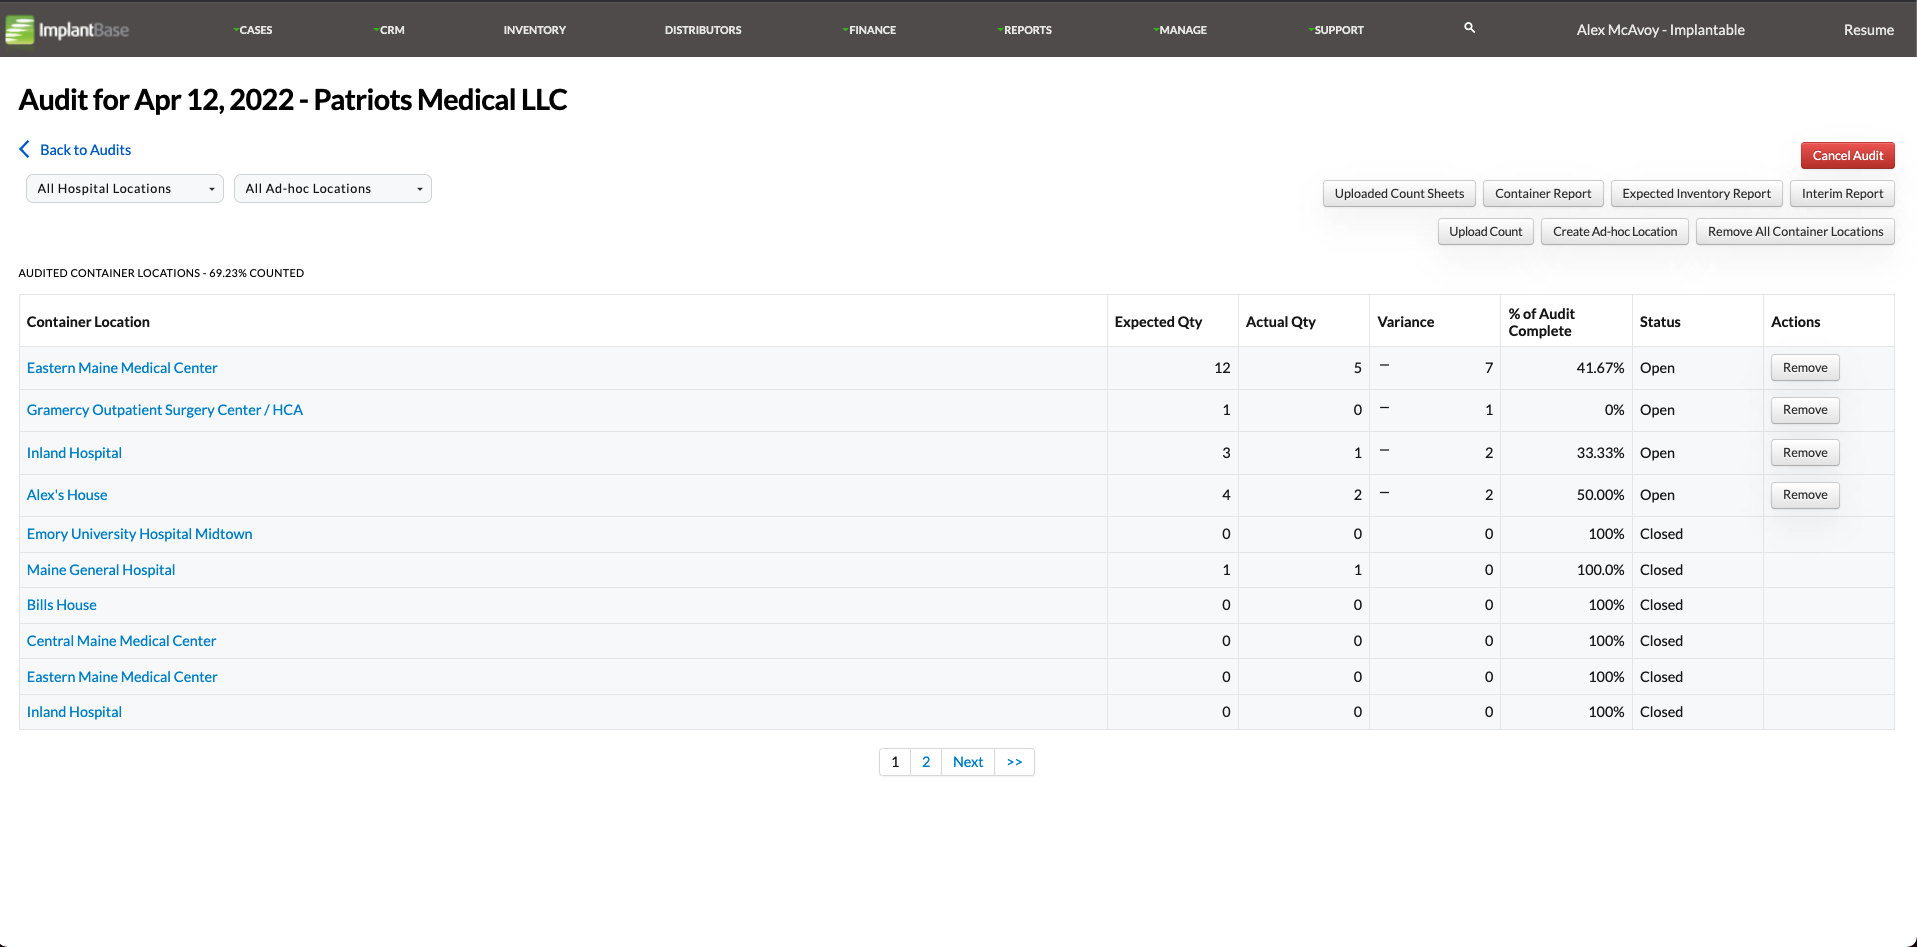Open the search magnifier icon
The width and height of the screenshot is (1917, 947).
pos(1469,28)
